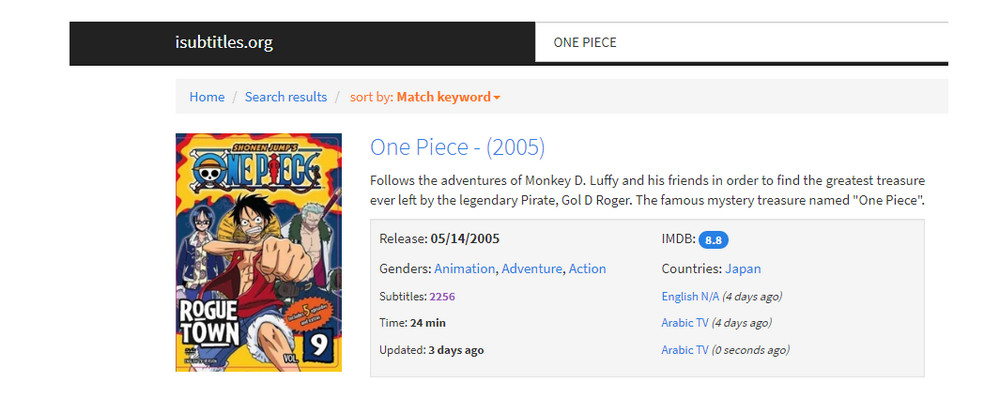The image size is (1000, 414).
Task: Click the One Piece Rogue Town poster
Action: coord(259,252)
